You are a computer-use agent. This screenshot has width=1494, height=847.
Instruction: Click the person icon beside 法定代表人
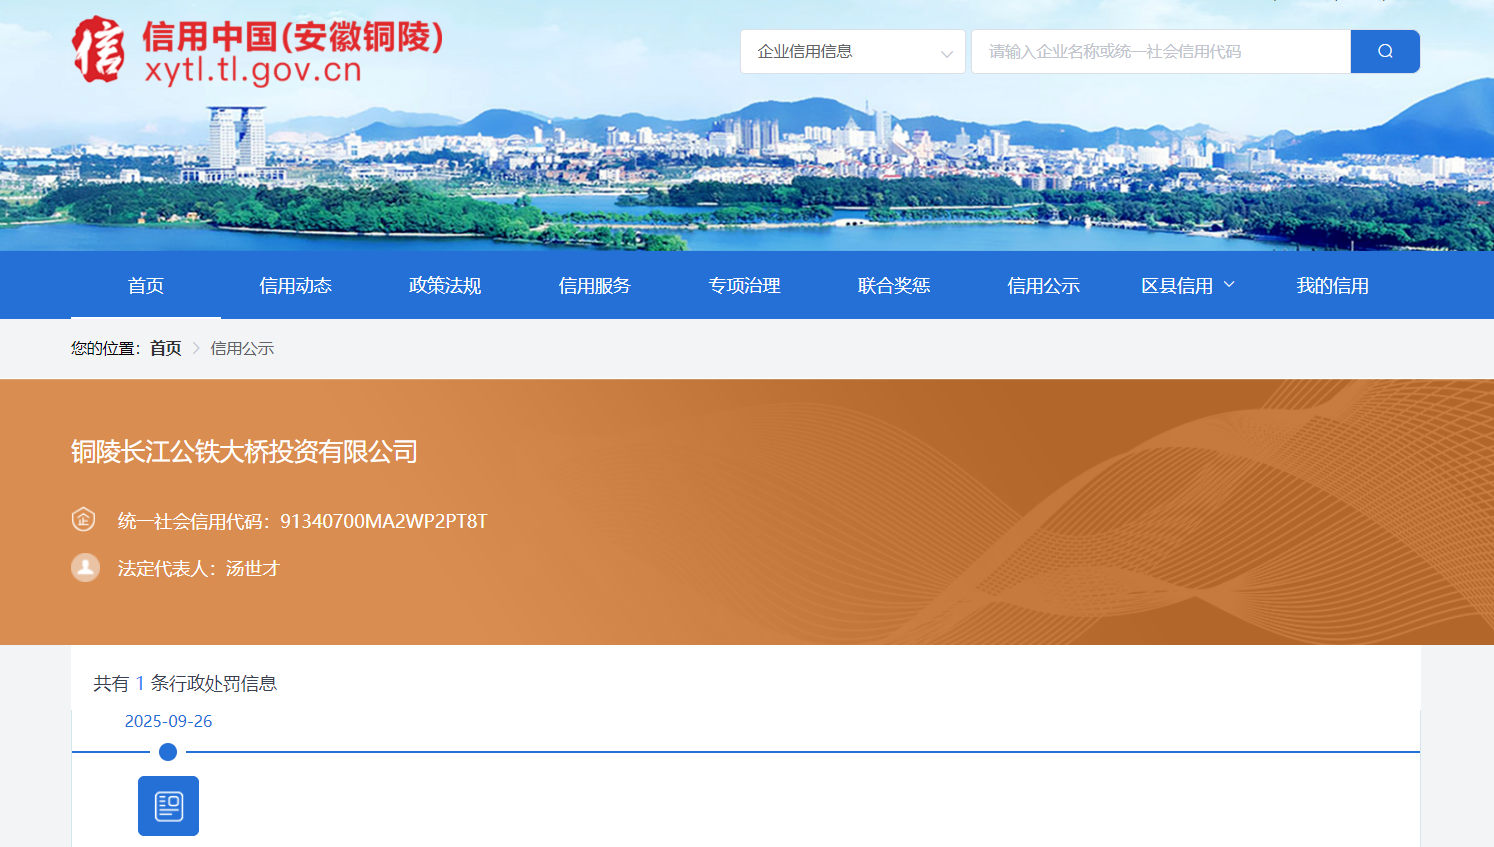point(85,567)
